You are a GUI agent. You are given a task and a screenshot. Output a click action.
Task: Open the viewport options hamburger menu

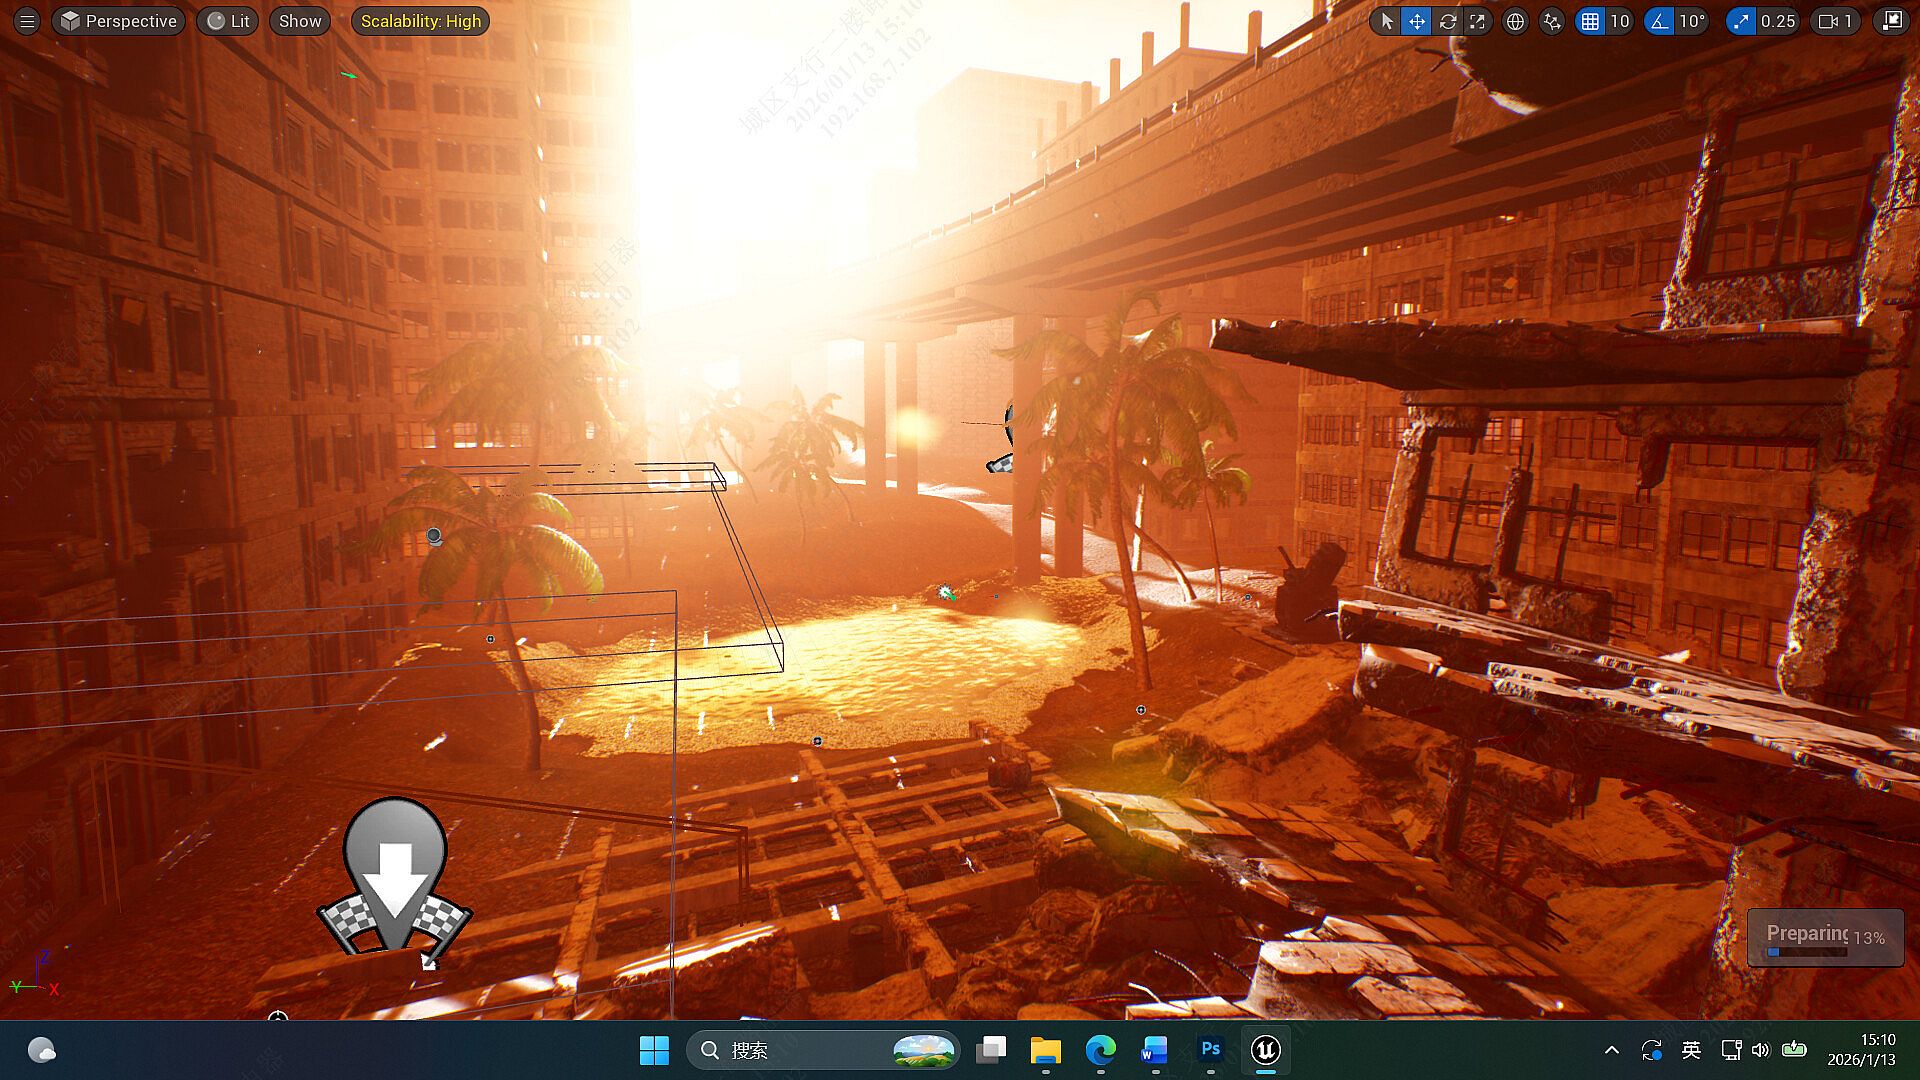click(27, 21)
